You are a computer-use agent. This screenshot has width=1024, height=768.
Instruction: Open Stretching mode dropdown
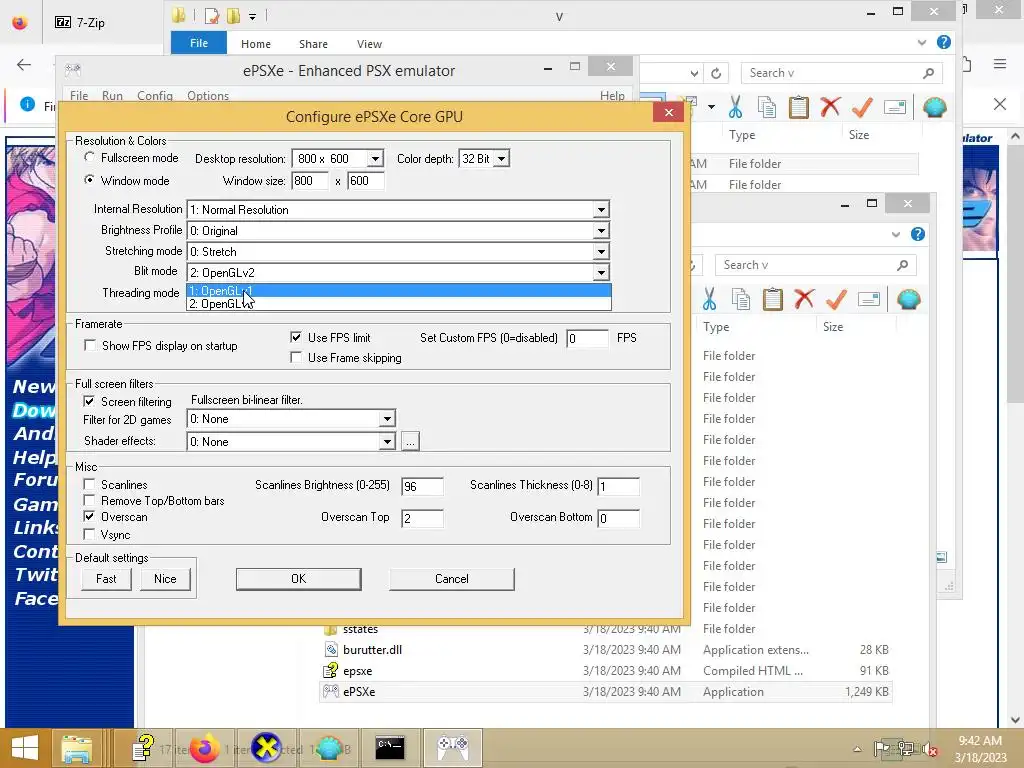tap(601, 251)
